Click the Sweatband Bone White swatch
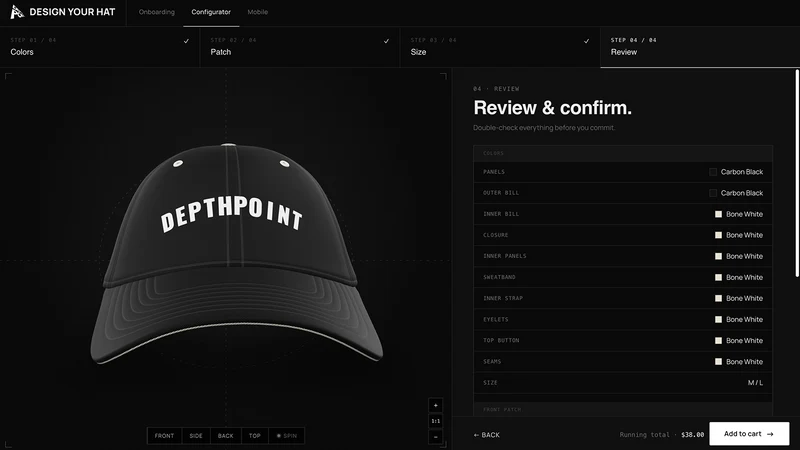 [x=718, y=278]
